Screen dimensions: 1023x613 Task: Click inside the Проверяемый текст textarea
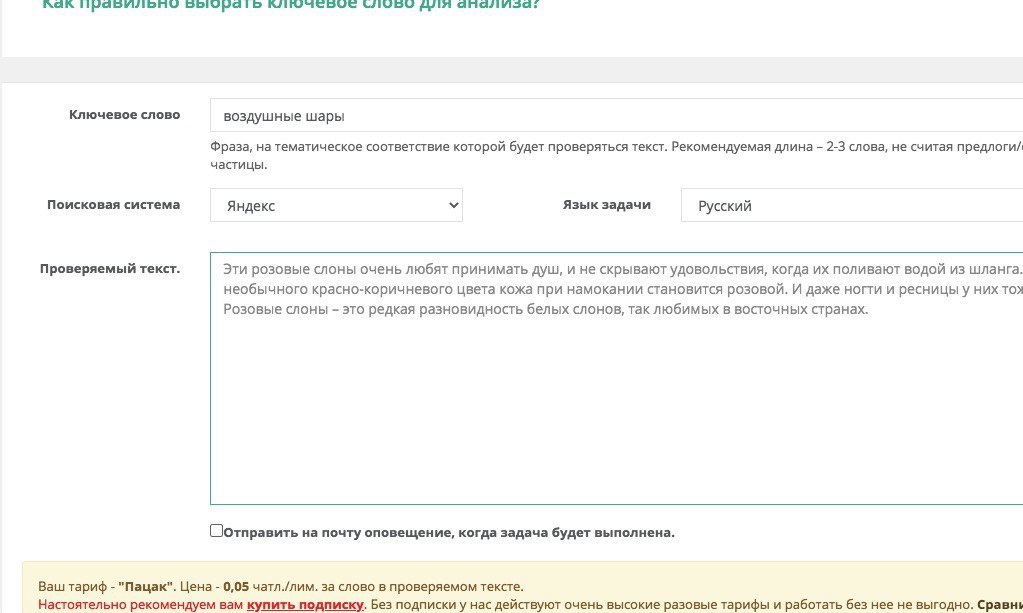[617, 378]
